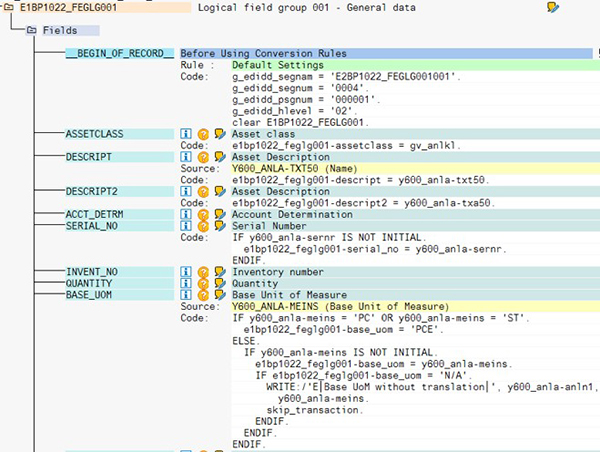Click help question icon for BASE_UOM field
This screenshot has width=600, height=452.
[203, 295]
